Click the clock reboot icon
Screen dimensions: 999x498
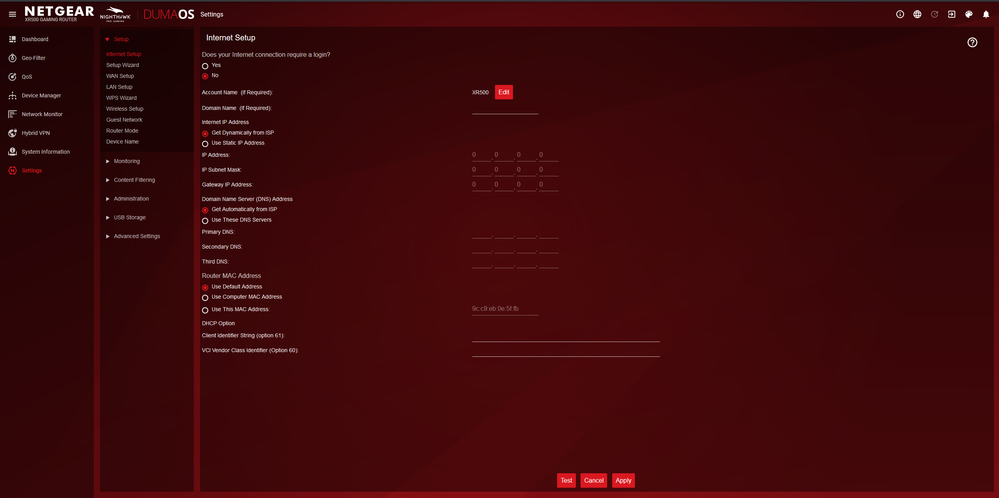click(x=935, y=14)
